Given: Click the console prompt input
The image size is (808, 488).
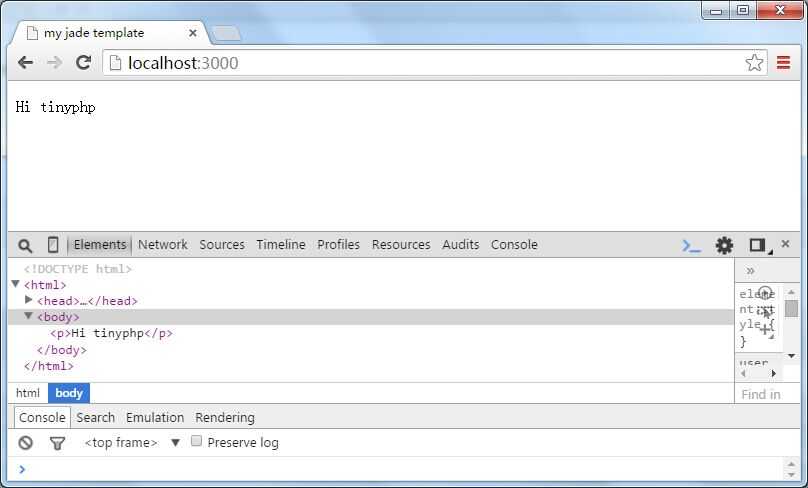Looking at the screenshot, I should pyautogui.click(x=402, y=469).
